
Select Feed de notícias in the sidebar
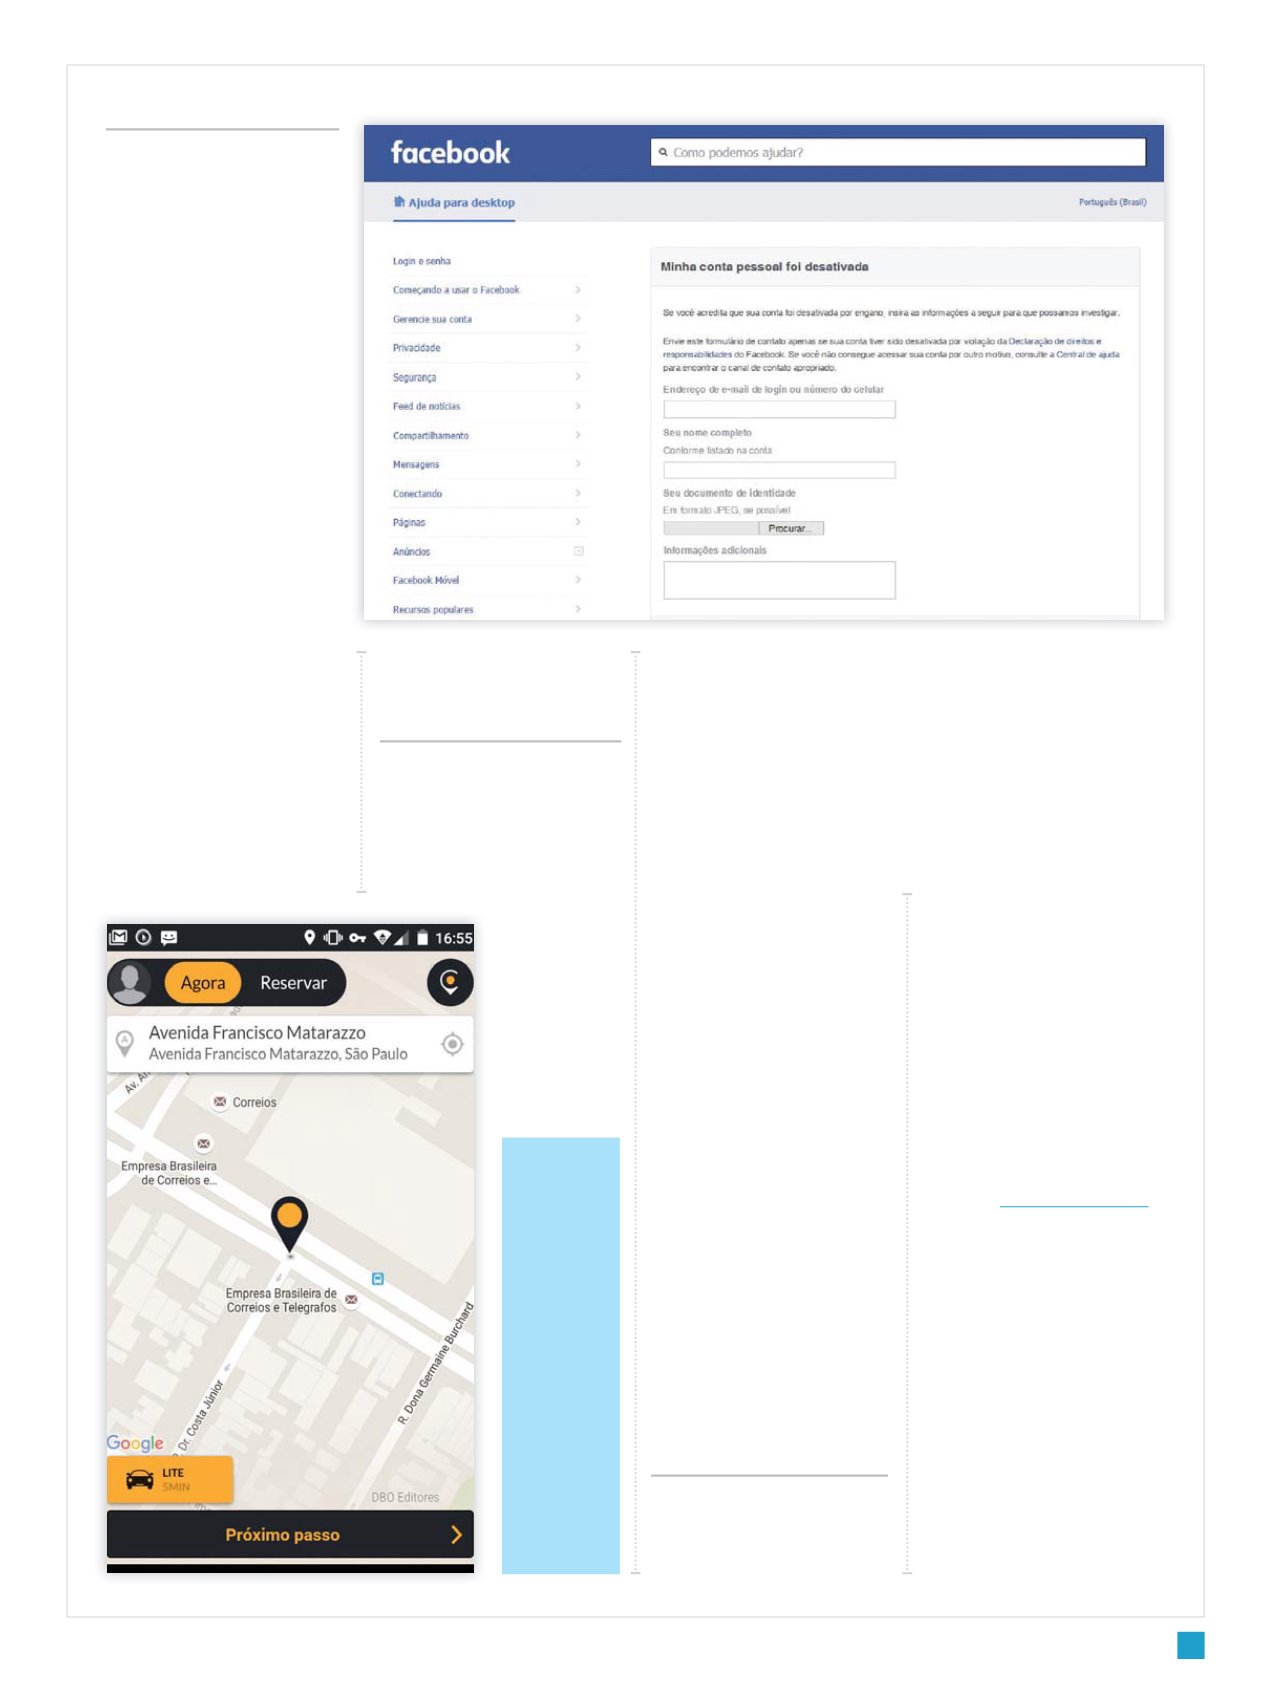pos(426,406)
